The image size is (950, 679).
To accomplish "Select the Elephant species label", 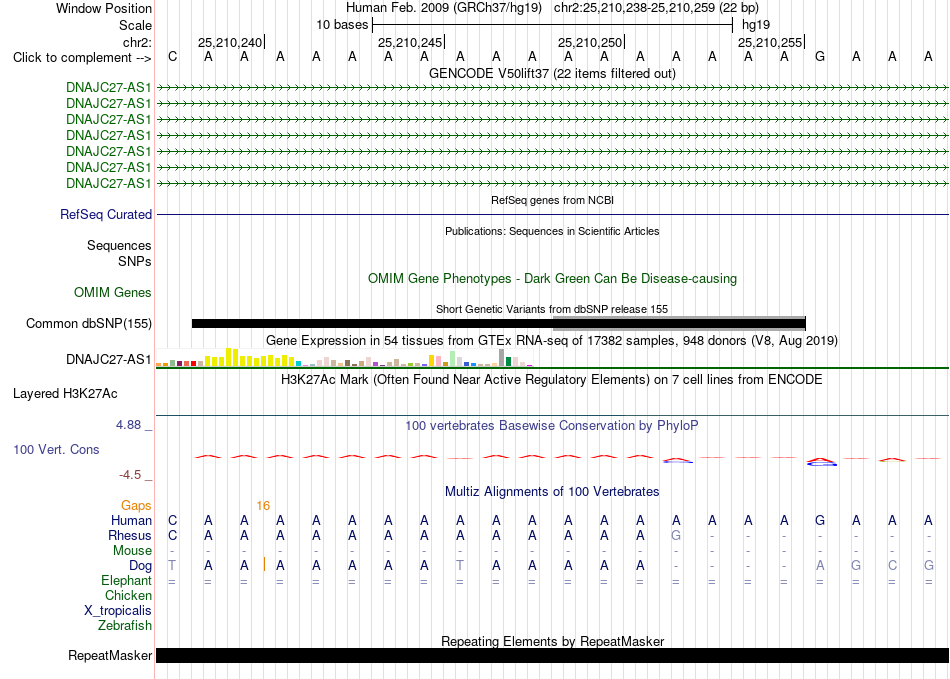I will coord(126,580).
